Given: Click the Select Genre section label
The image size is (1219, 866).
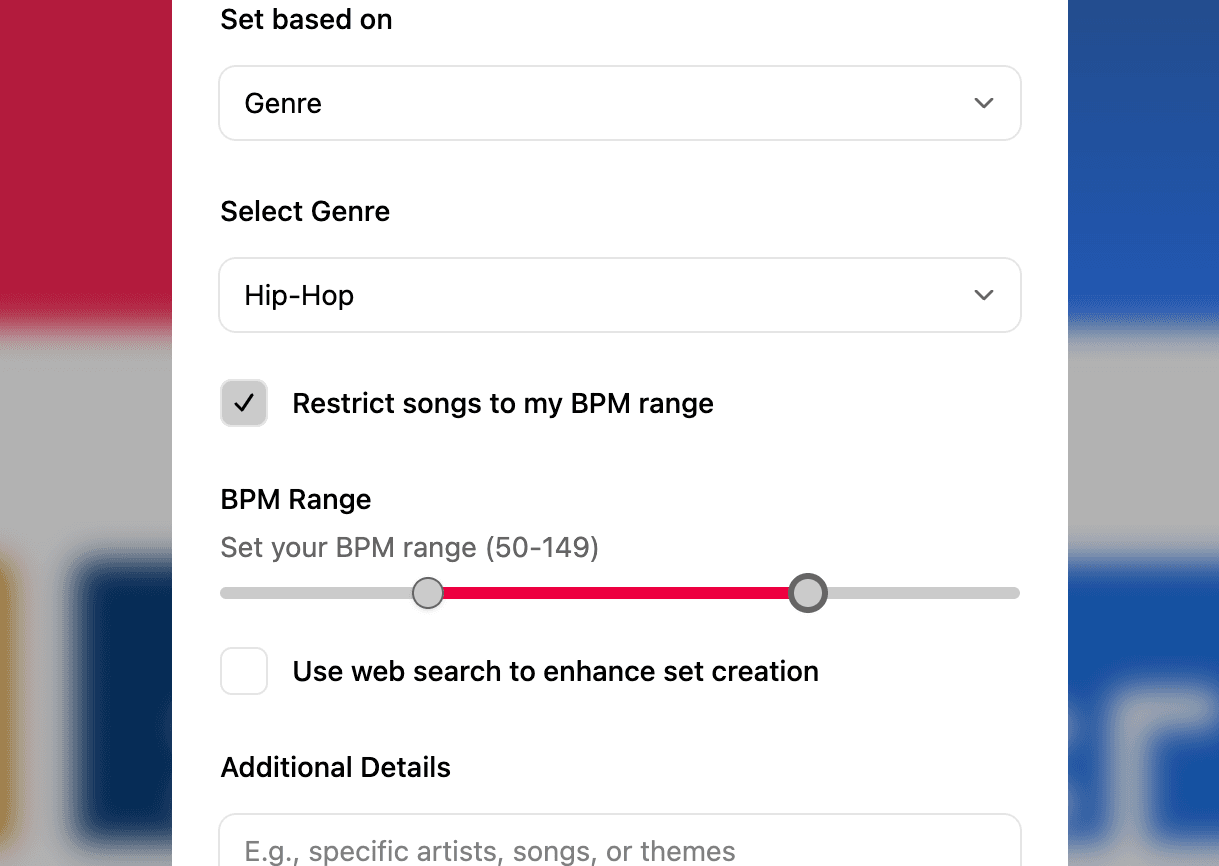Looking at the screenshot, I should (x=305, y=211).
